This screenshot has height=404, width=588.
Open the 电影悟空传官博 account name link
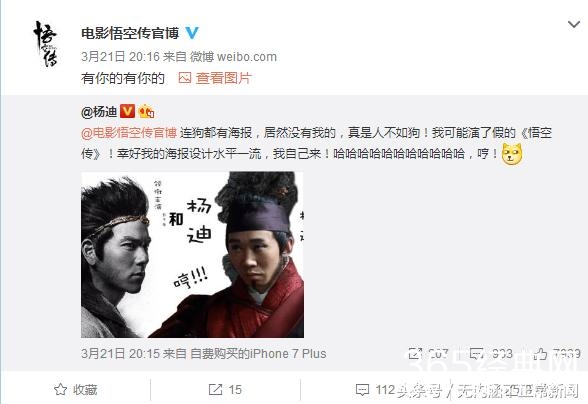click(130, 34)
